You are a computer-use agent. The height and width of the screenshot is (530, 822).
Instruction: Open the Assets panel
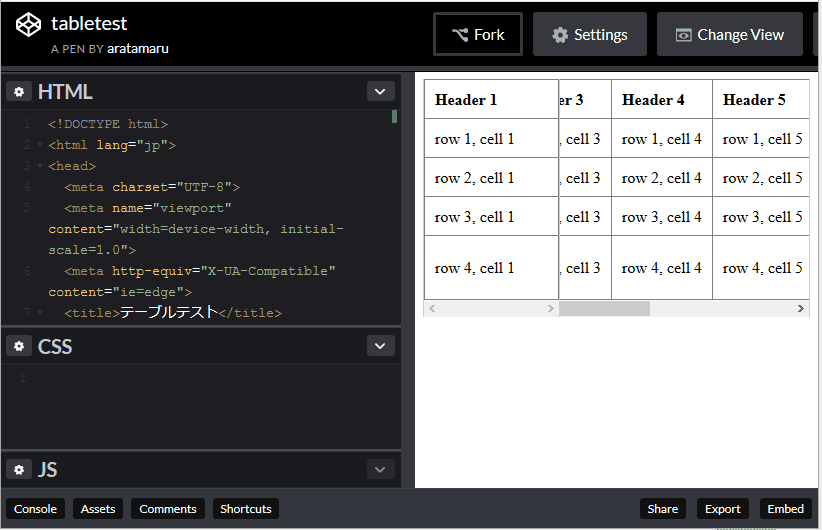(x=98, y=509)
